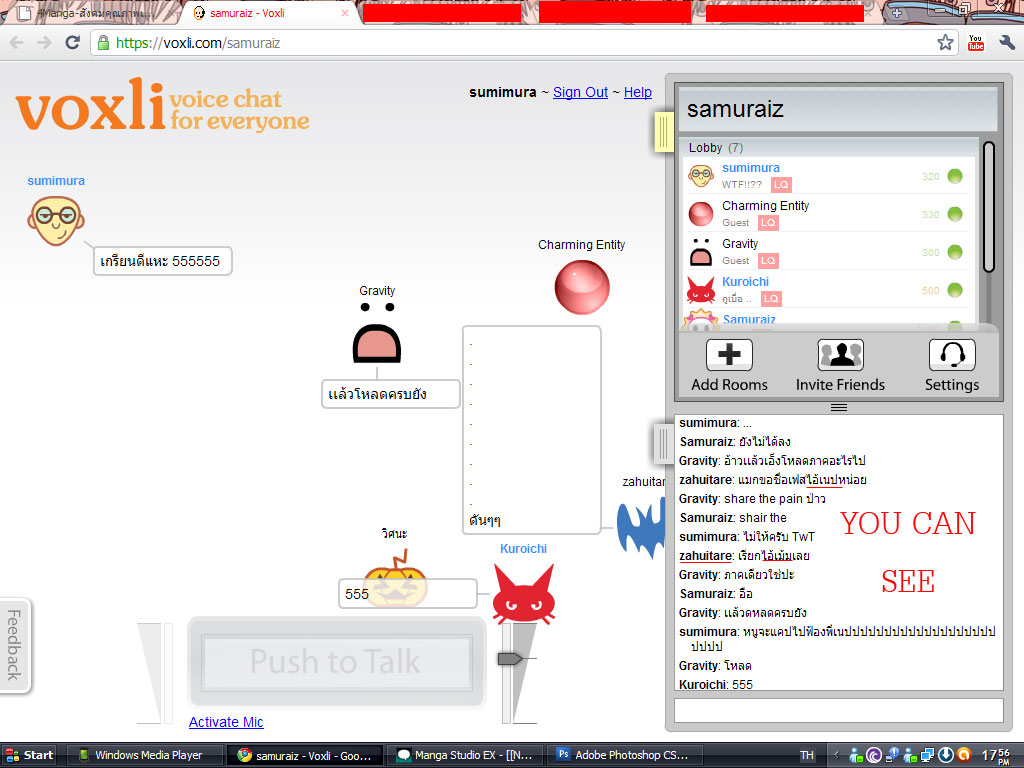
Task: Collapse side panel with yellow handle
Action: point(664,132)
